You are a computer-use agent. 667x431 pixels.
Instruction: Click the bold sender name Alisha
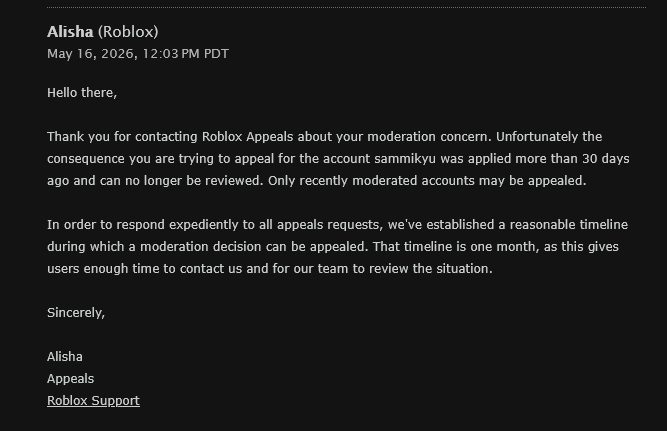coord(70,32)
